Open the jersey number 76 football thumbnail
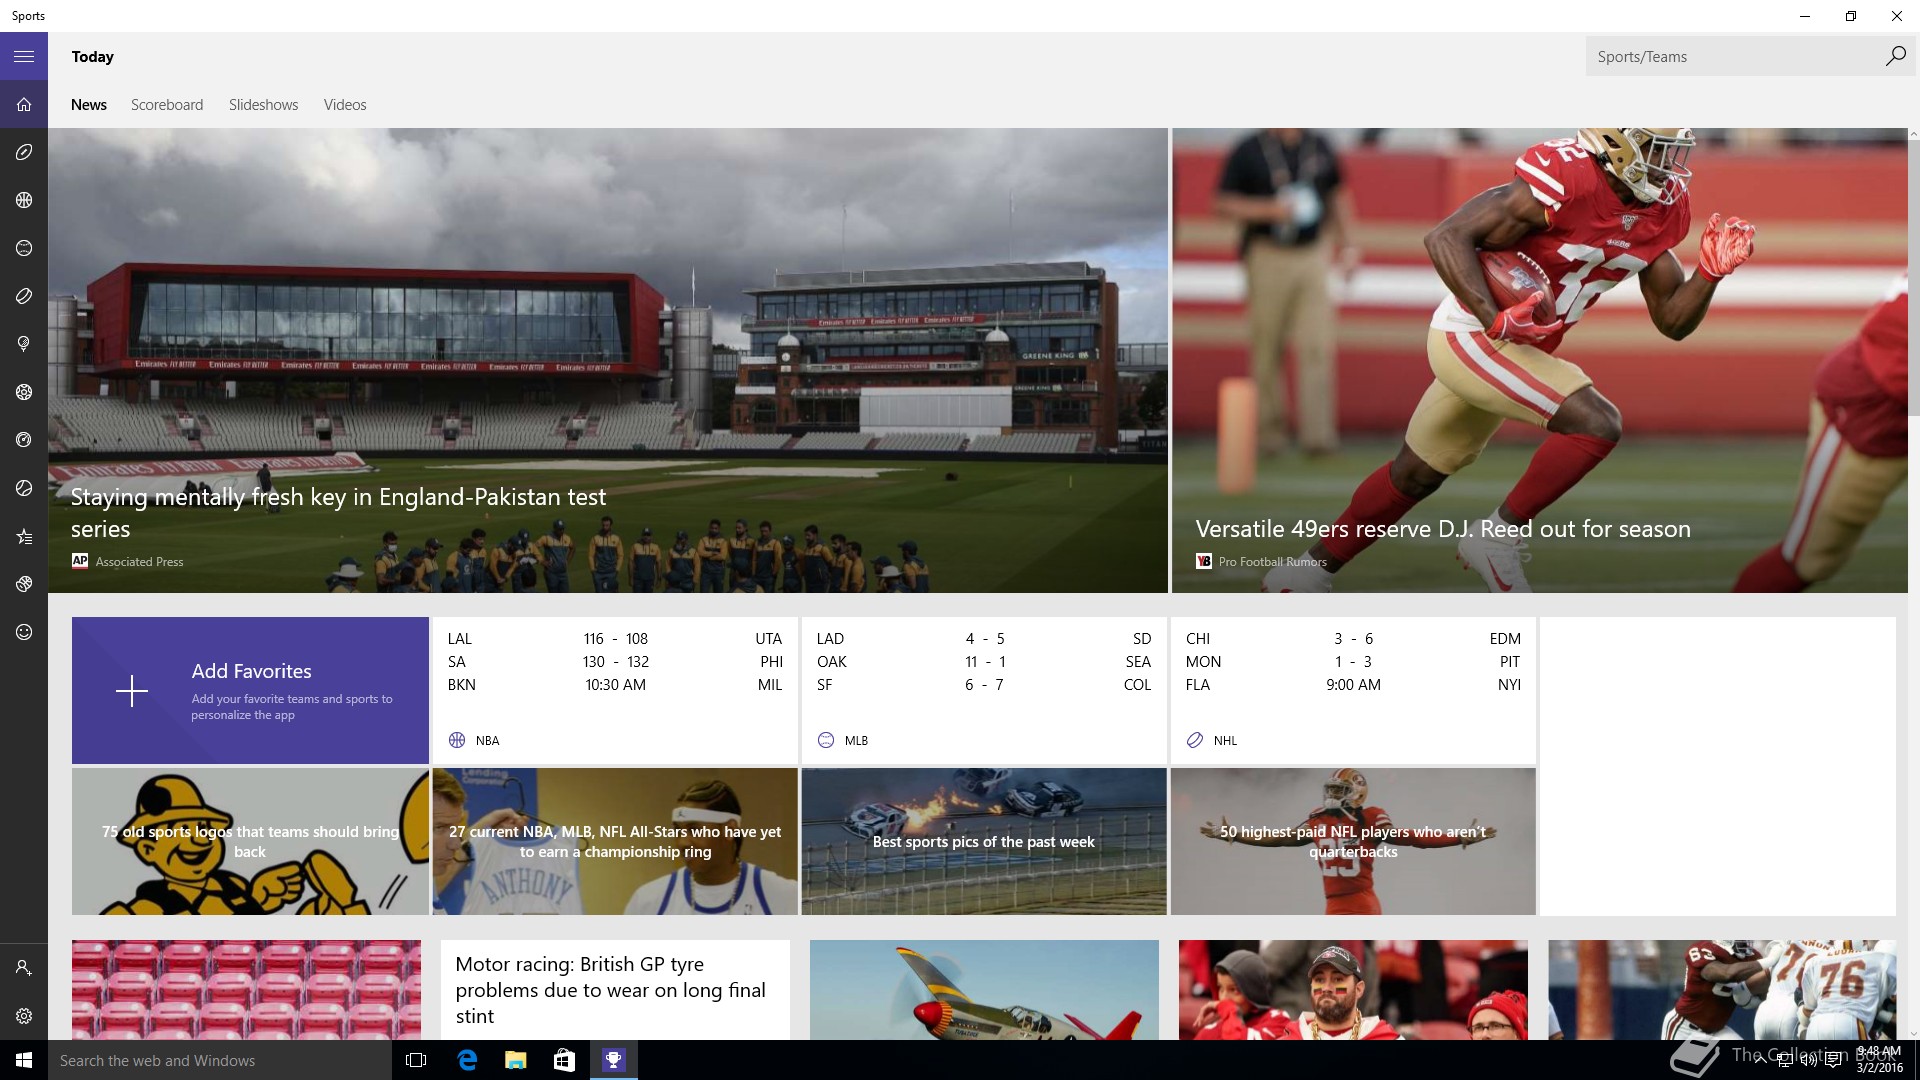Image resolution: width=1920 pixels, height=1080 pixels. (1722, 990)
